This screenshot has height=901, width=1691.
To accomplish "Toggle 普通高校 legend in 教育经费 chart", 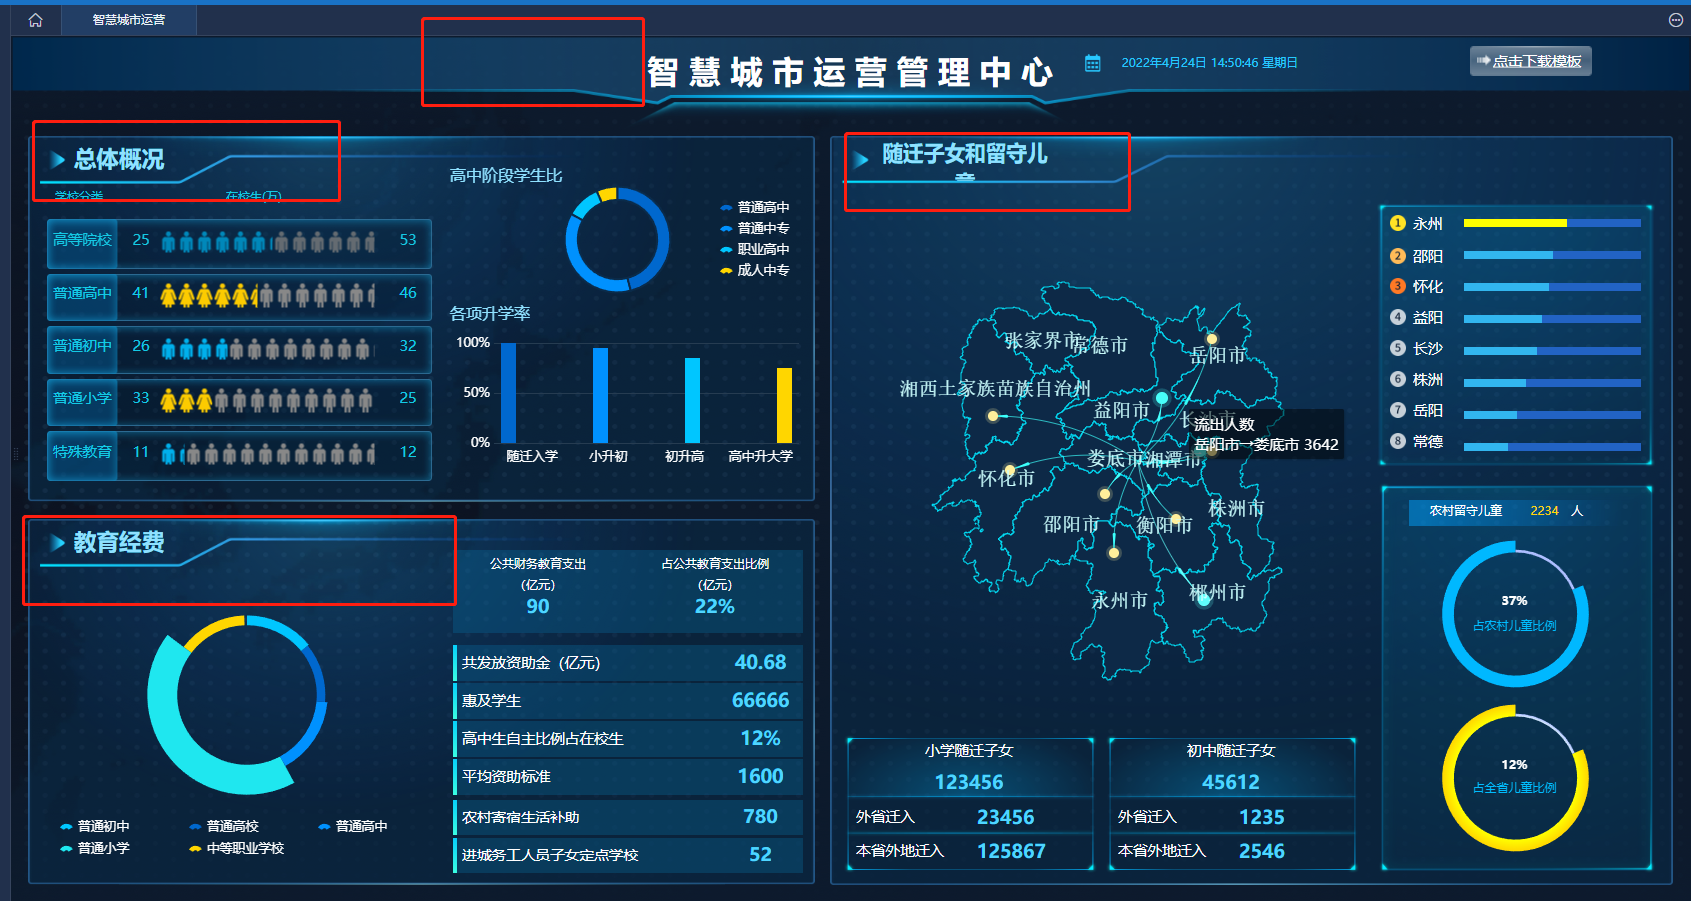I will click(x=224, y=826).
